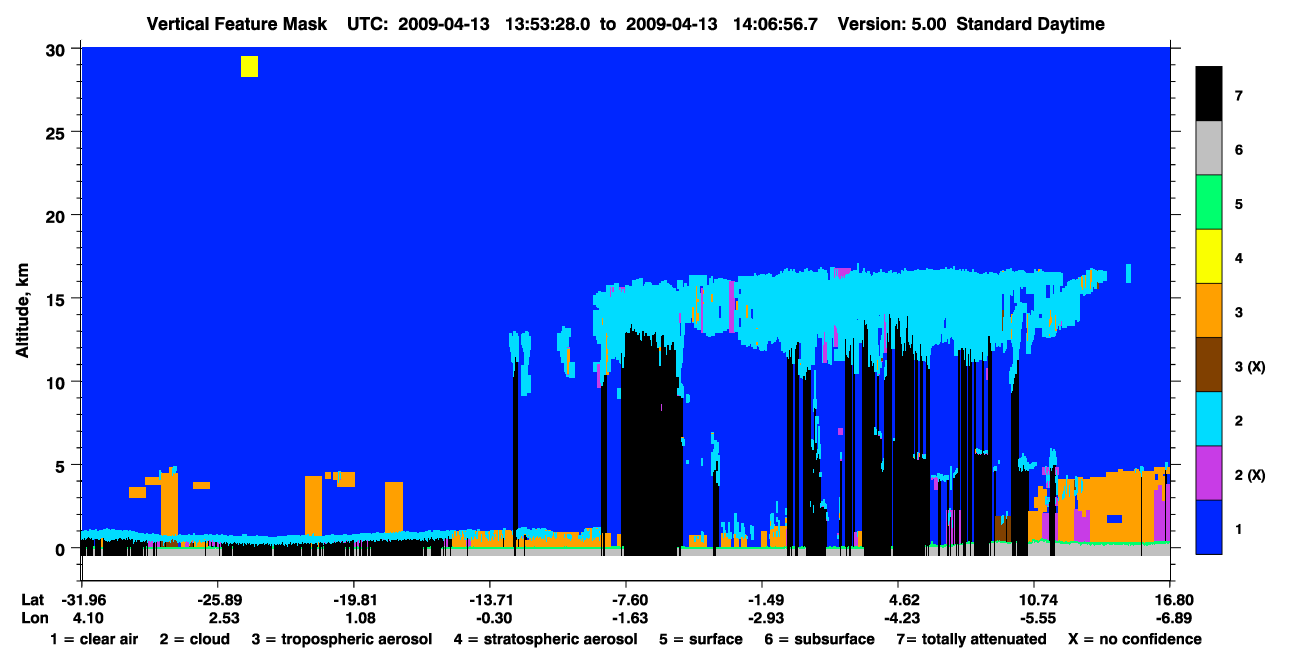
Task: Click the latitude value -13.71
Action: point(490,600)
